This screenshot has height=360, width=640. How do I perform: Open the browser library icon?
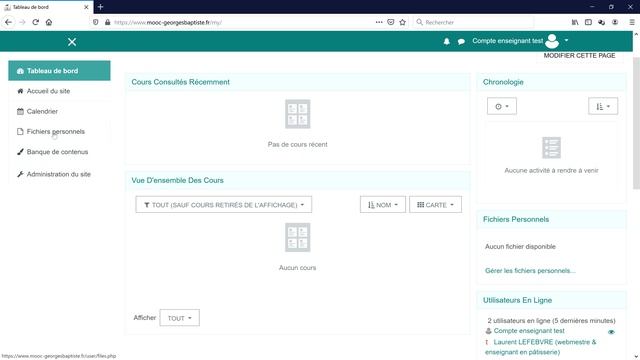575,22
